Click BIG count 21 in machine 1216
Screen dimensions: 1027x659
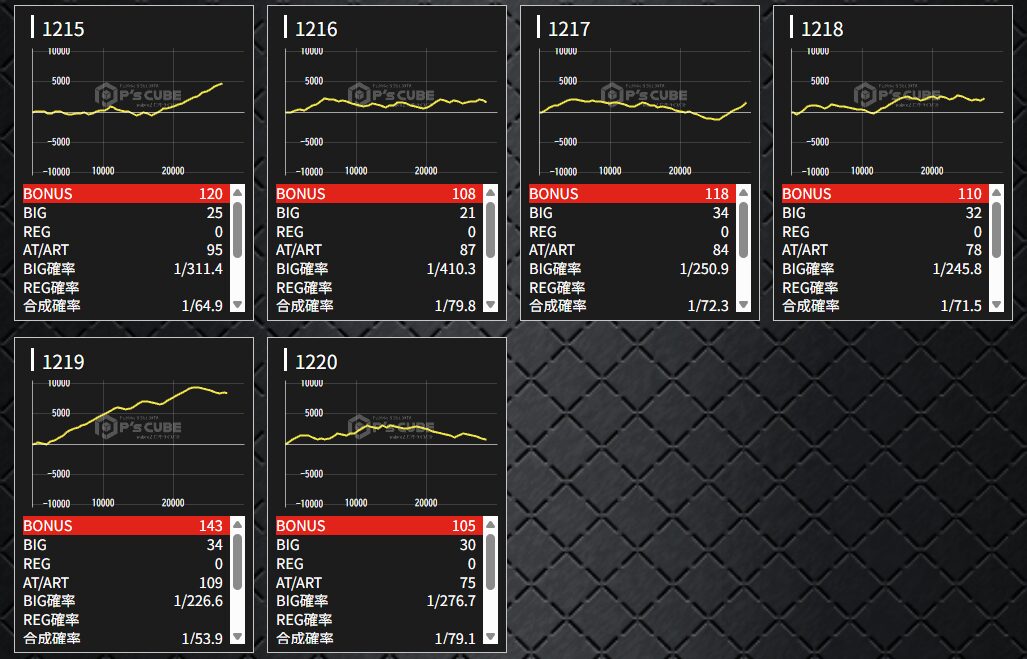coord(468,213)
